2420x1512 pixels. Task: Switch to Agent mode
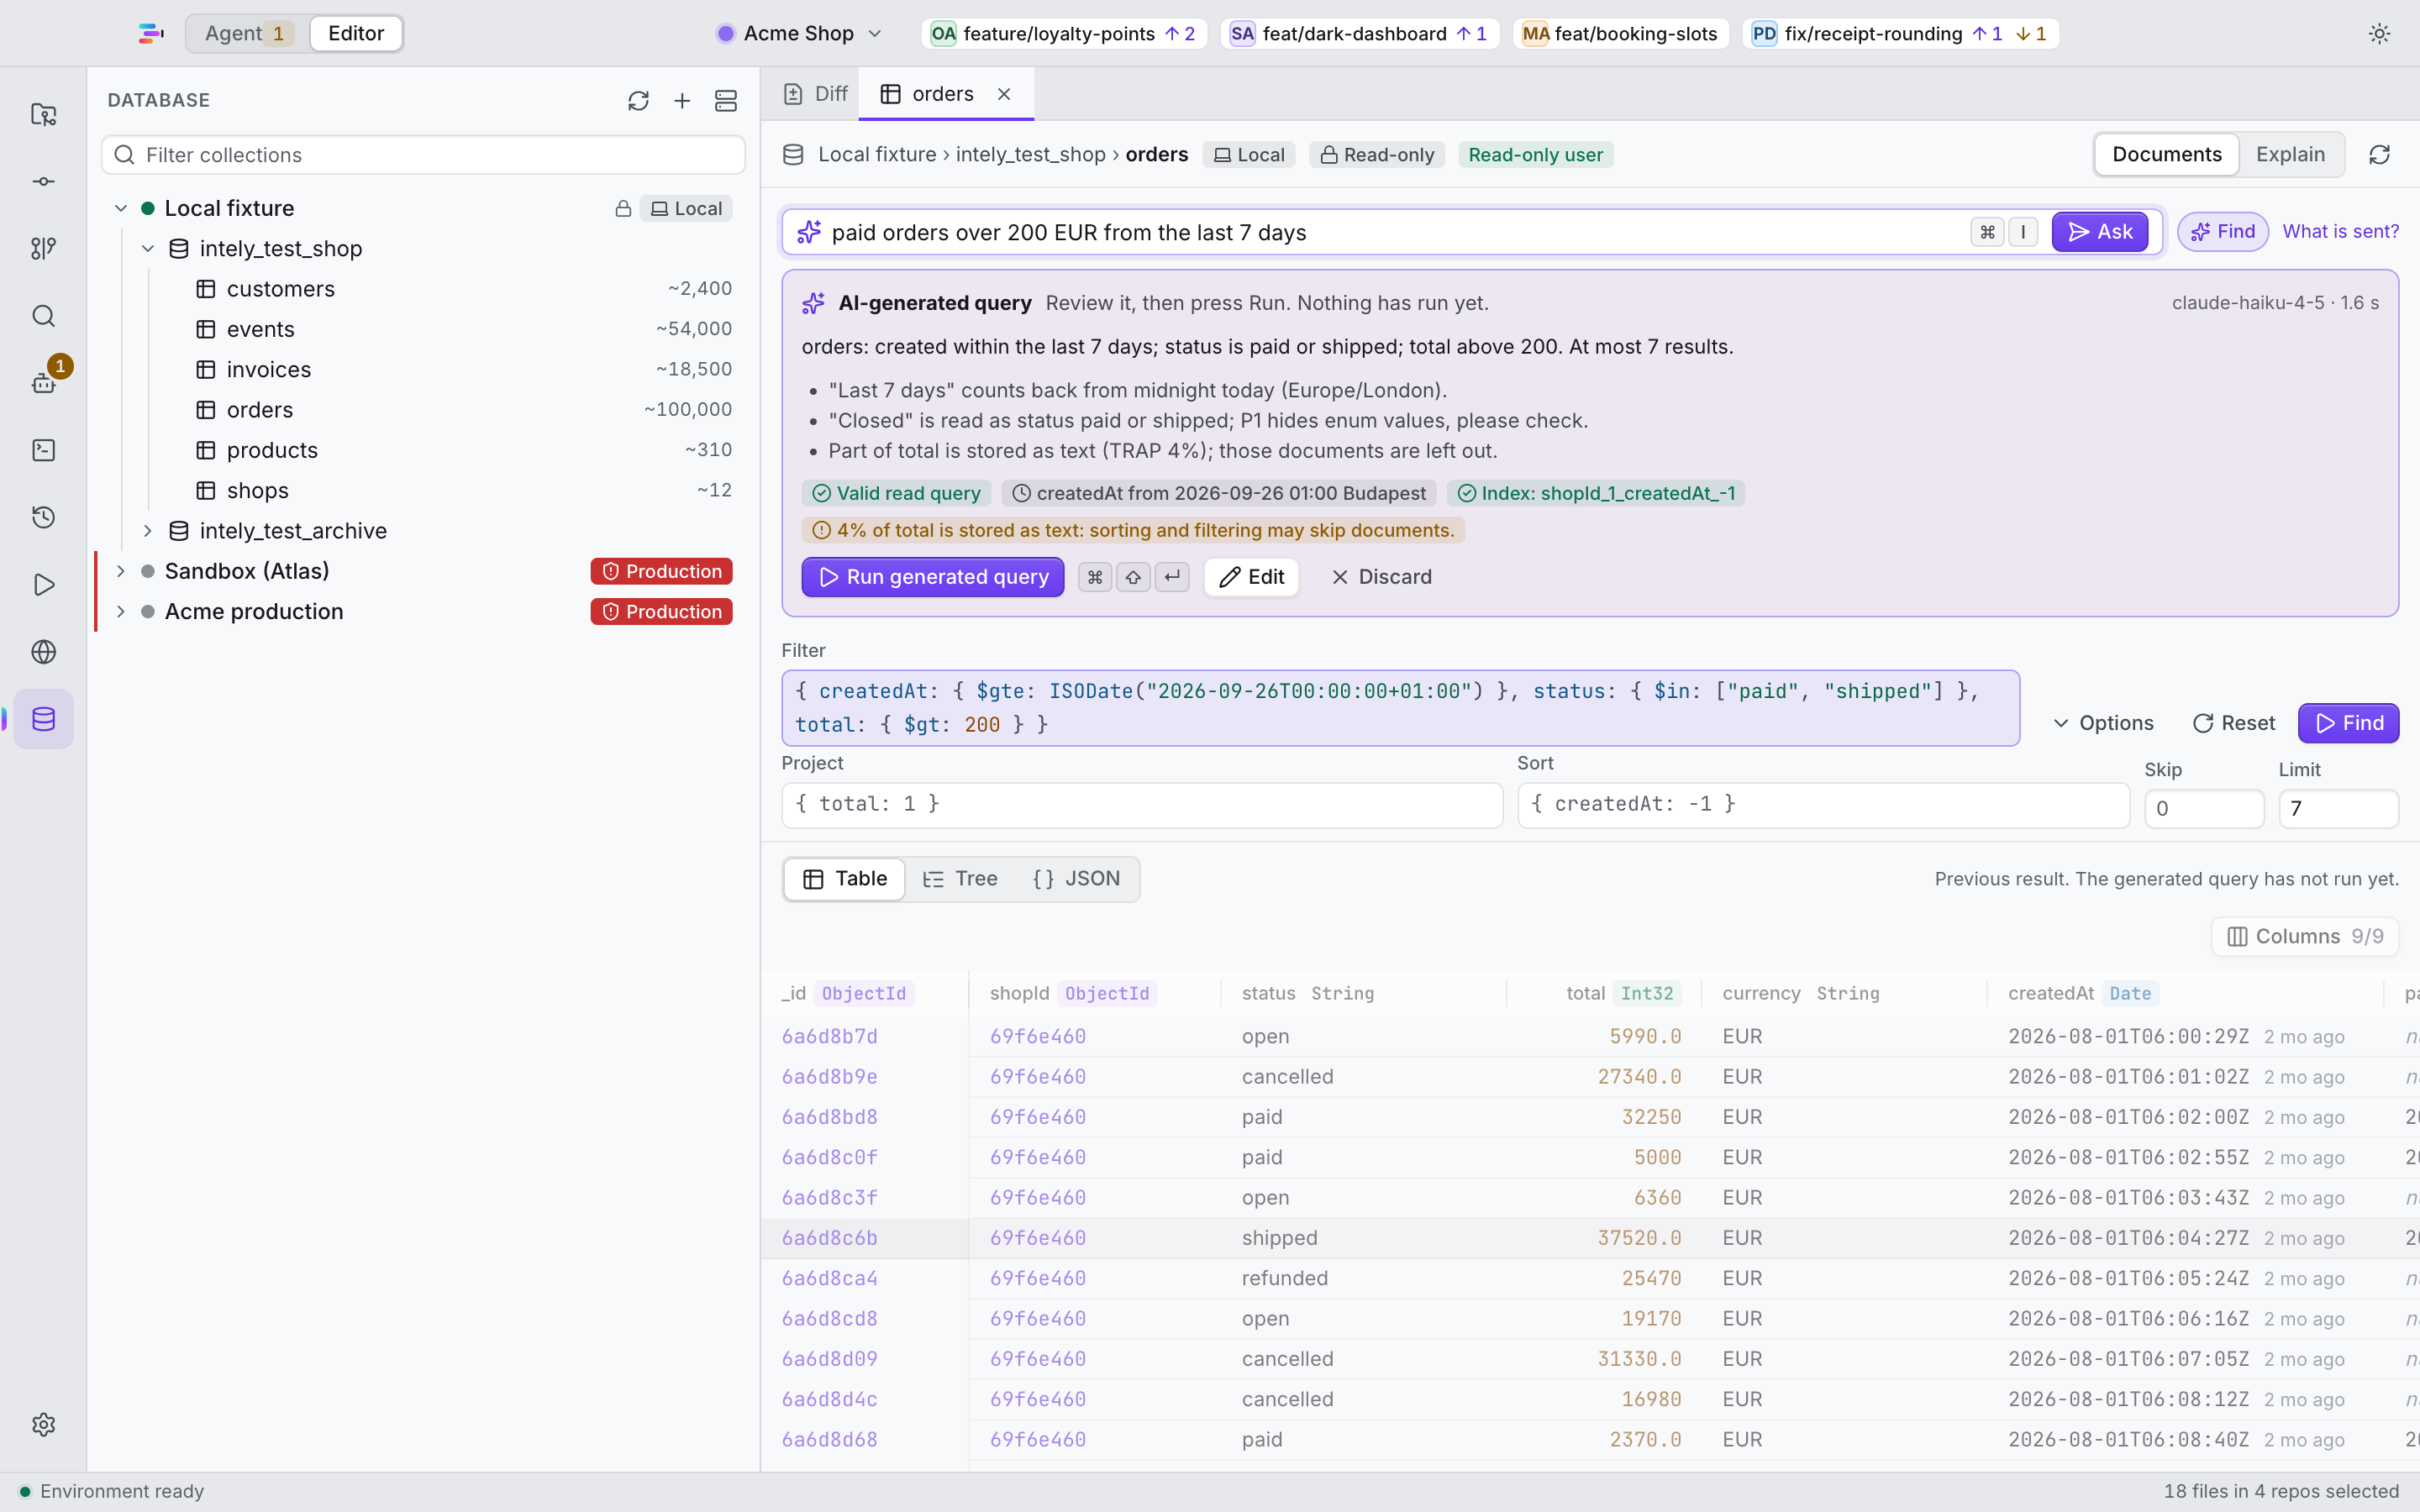tap(248, 34)
